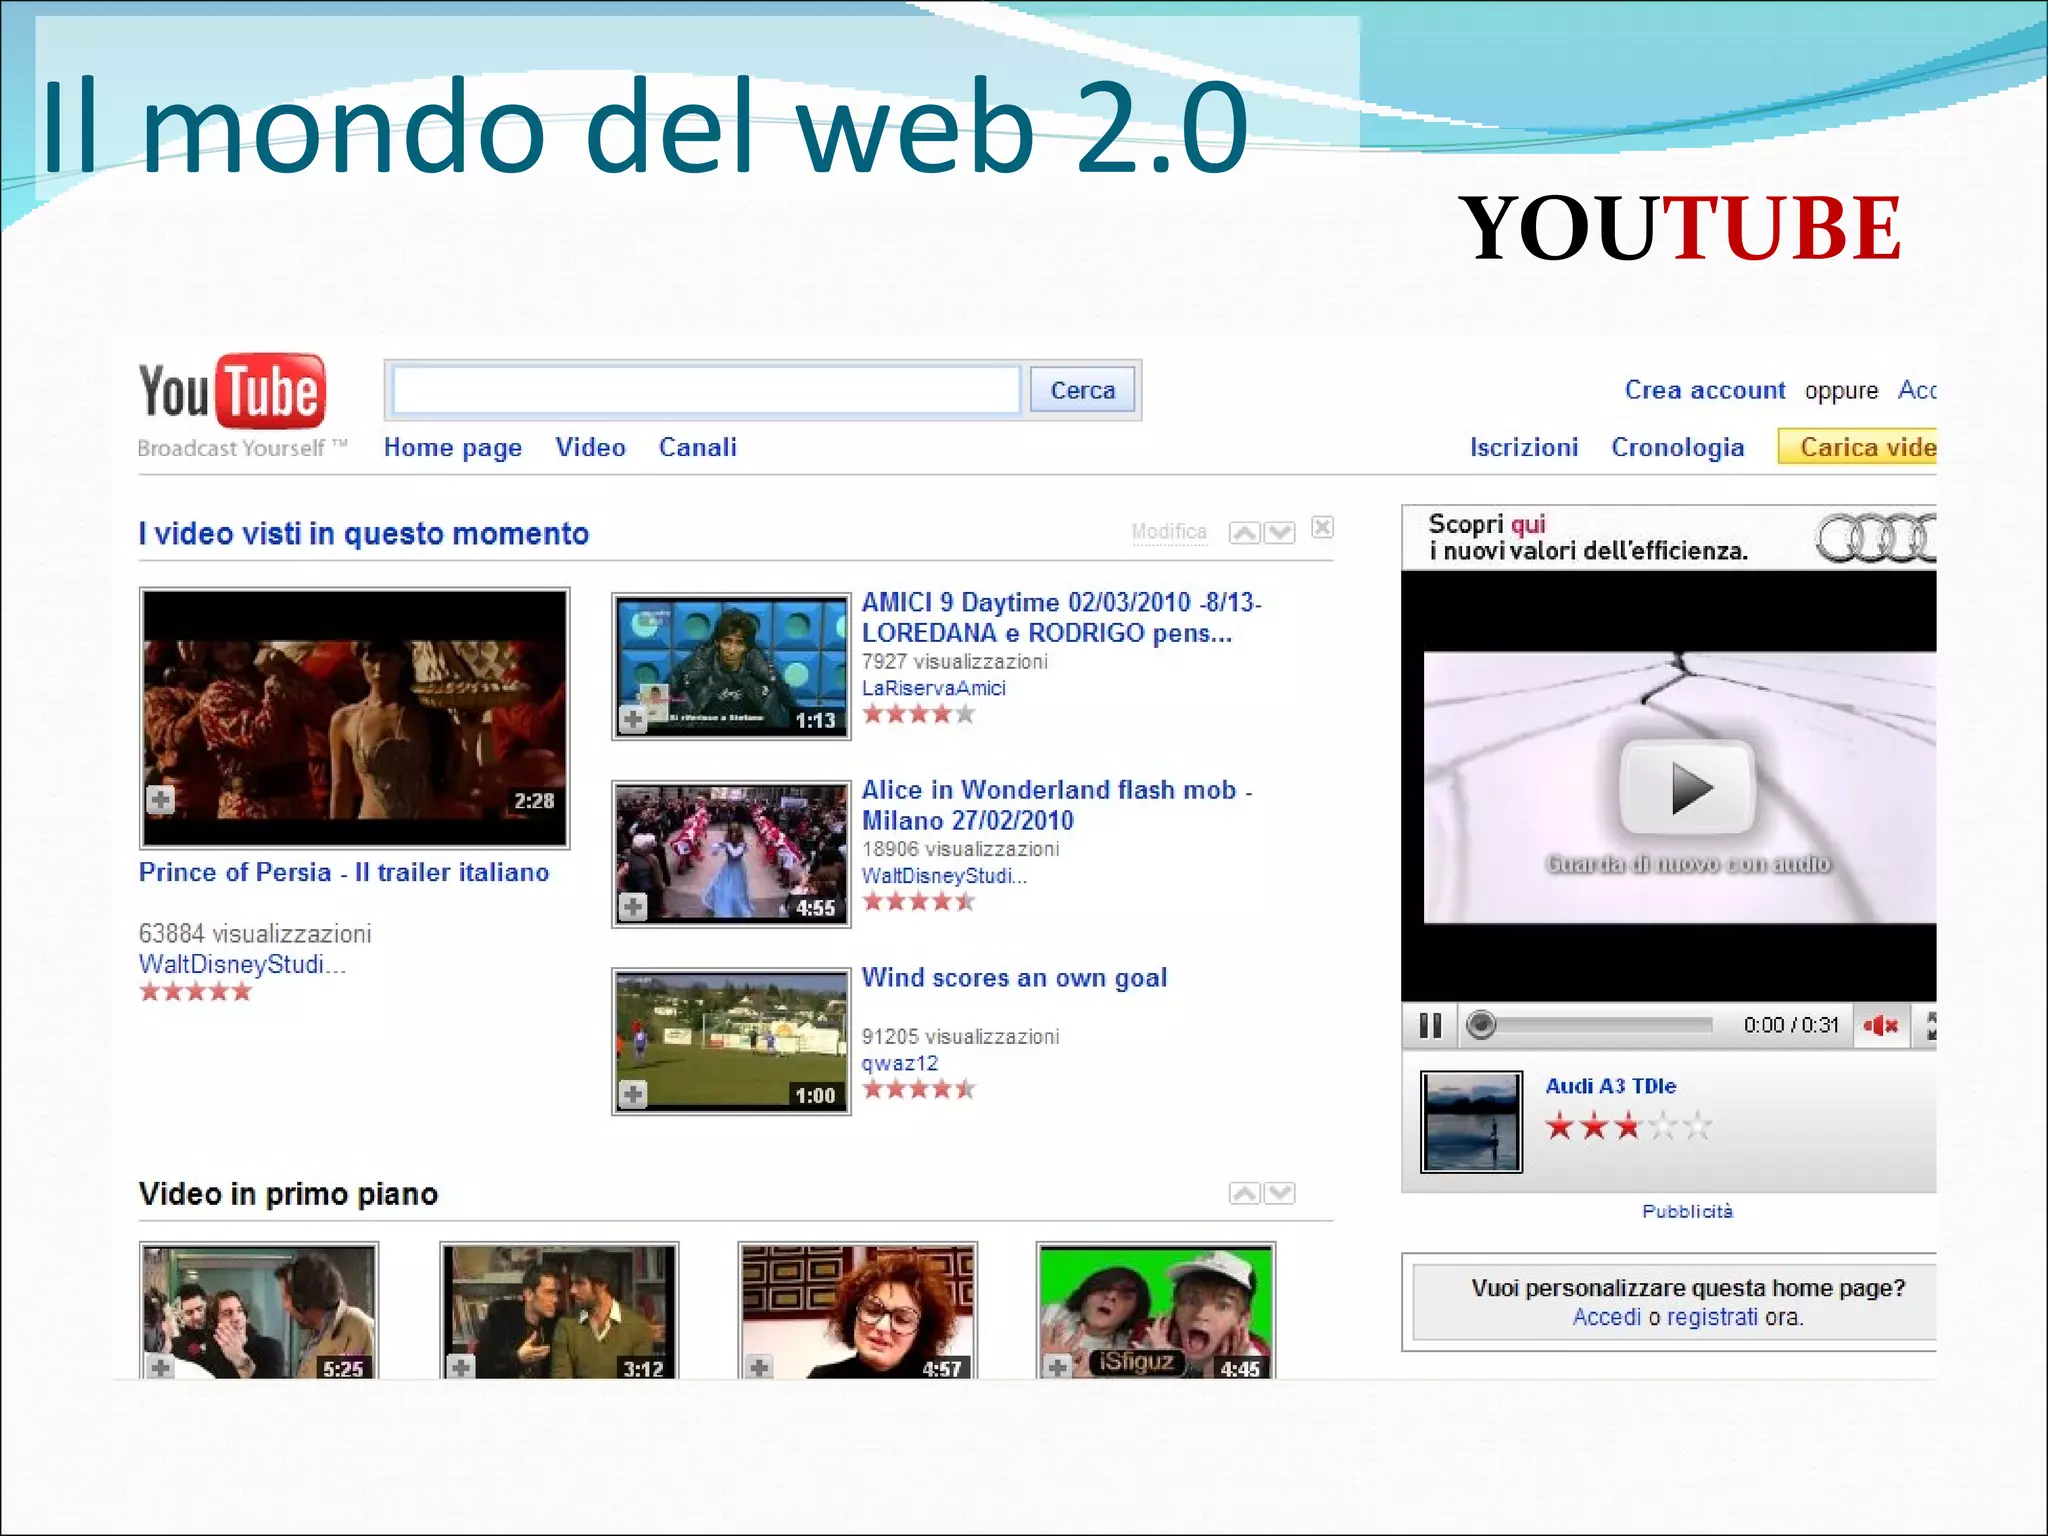Click inside the YouTube search field
The width and height of the screenshot is (2048, 1536).
pyautogui.click(x=706, y=390)
